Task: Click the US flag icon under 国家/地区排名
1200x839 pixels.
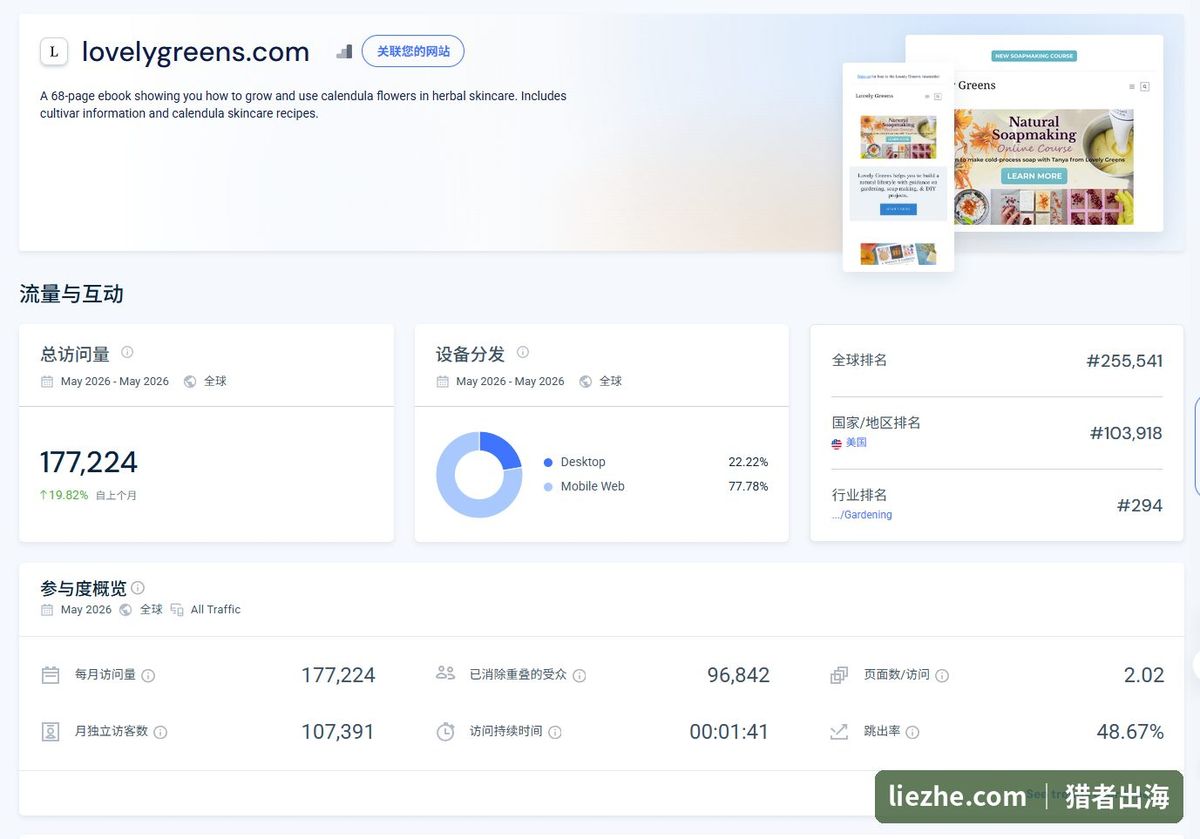Action: (837, 443)
